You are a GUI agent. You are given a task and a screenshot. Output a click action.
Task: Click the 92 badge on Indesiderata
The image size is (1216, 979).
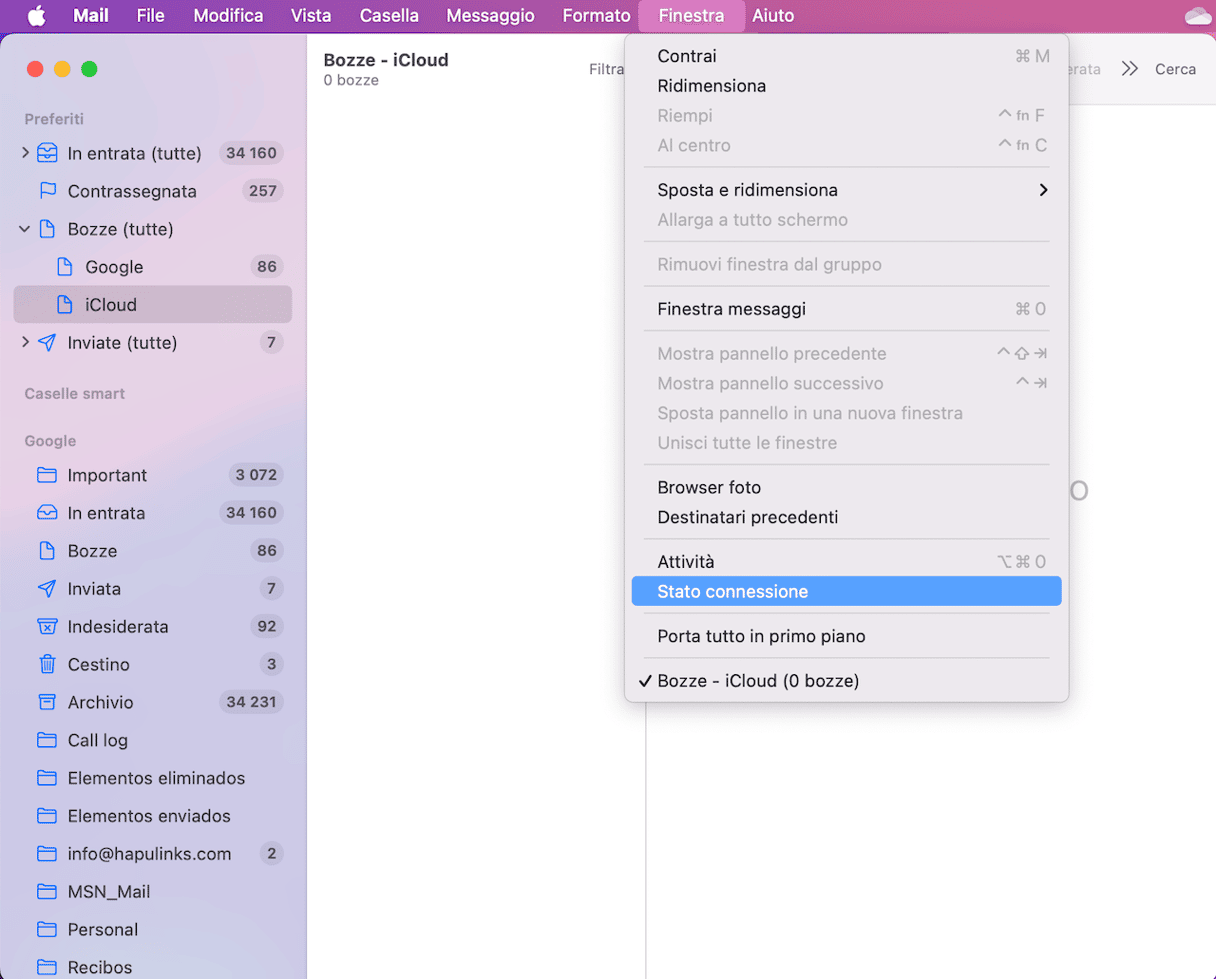point(267,627)
